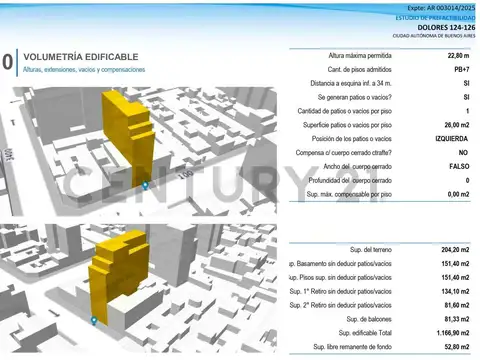Click 'Cantidad de patios o vacíos por piso'
Viewport: 480px width, 360px height.
click(x=345, y=111)
